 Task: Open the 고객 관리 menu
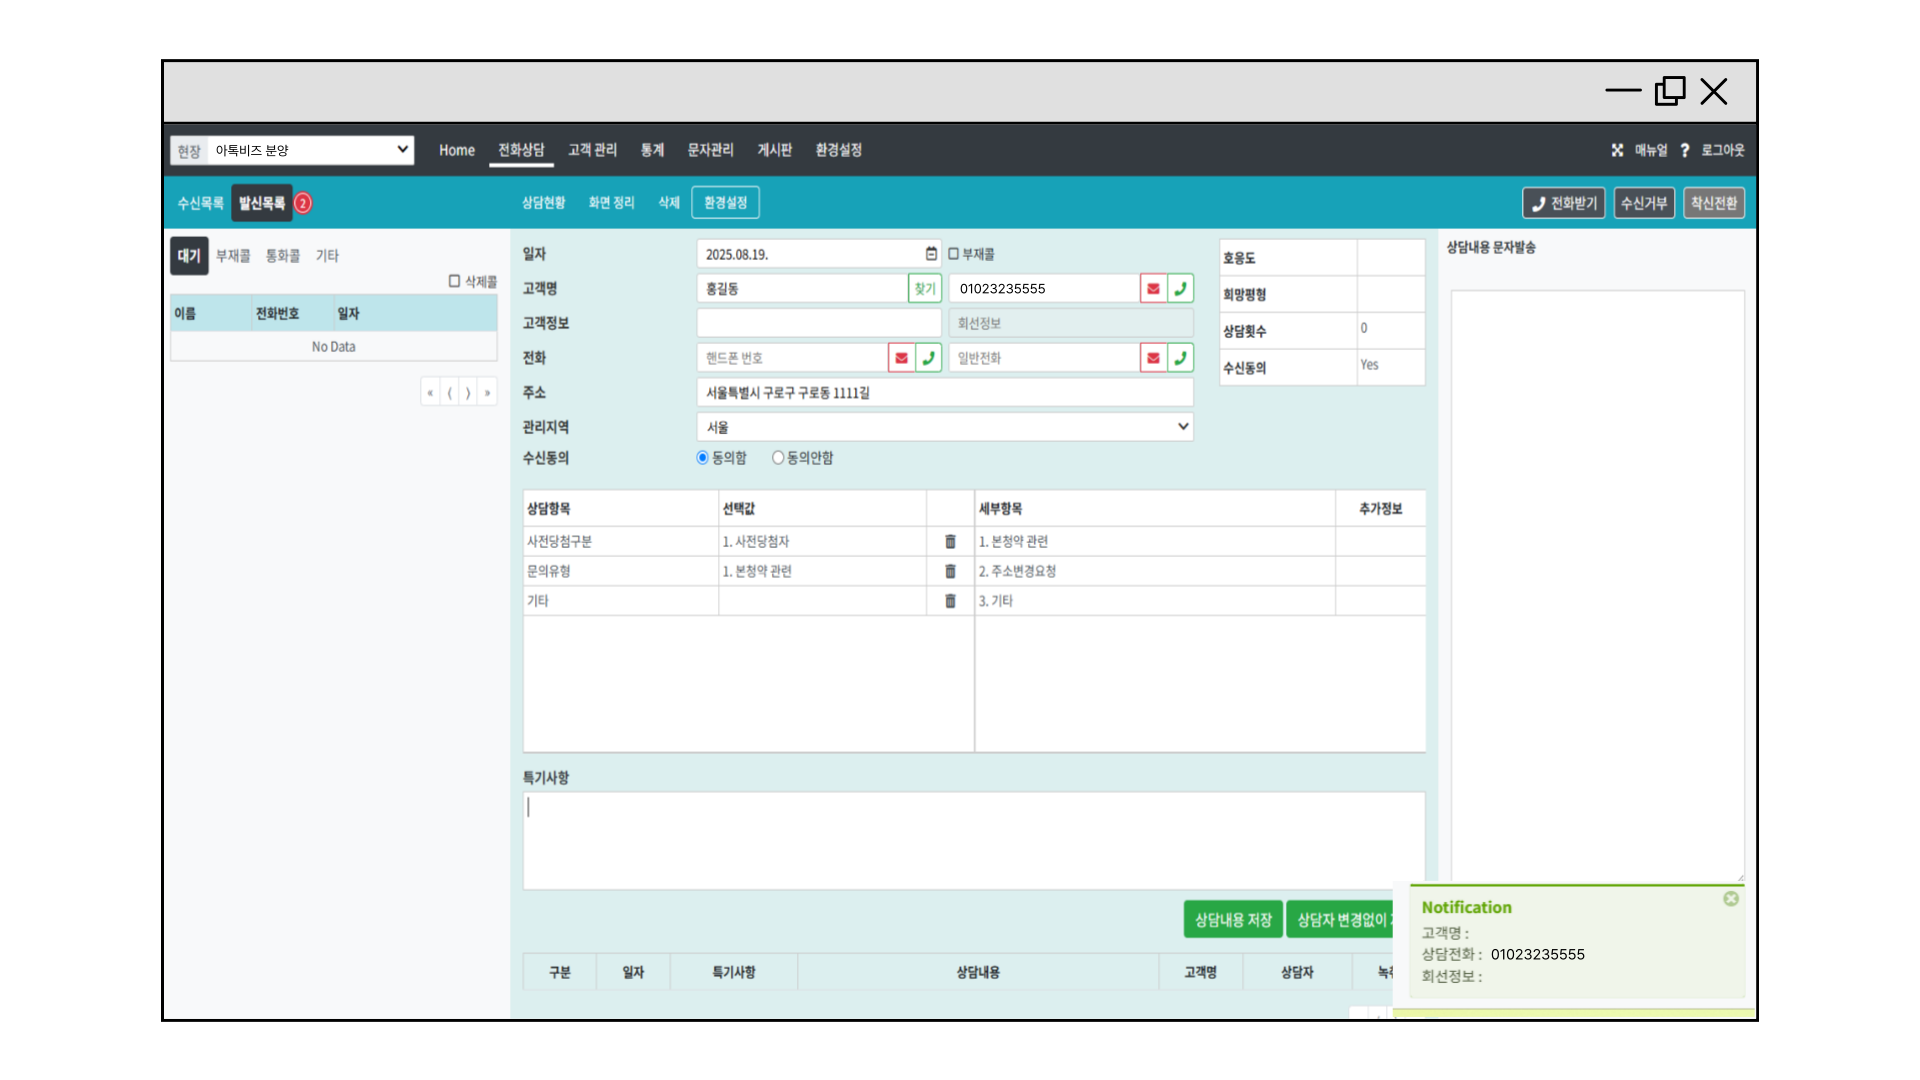pyautogui.click(x=592, y=150)
